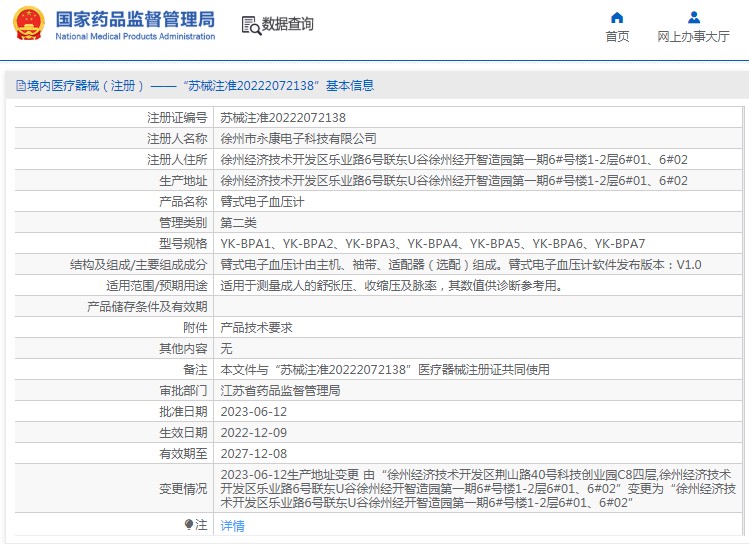The image size is (749, 544).
Task: Click approval date 2023-06-12
Action: pos(254,412)
